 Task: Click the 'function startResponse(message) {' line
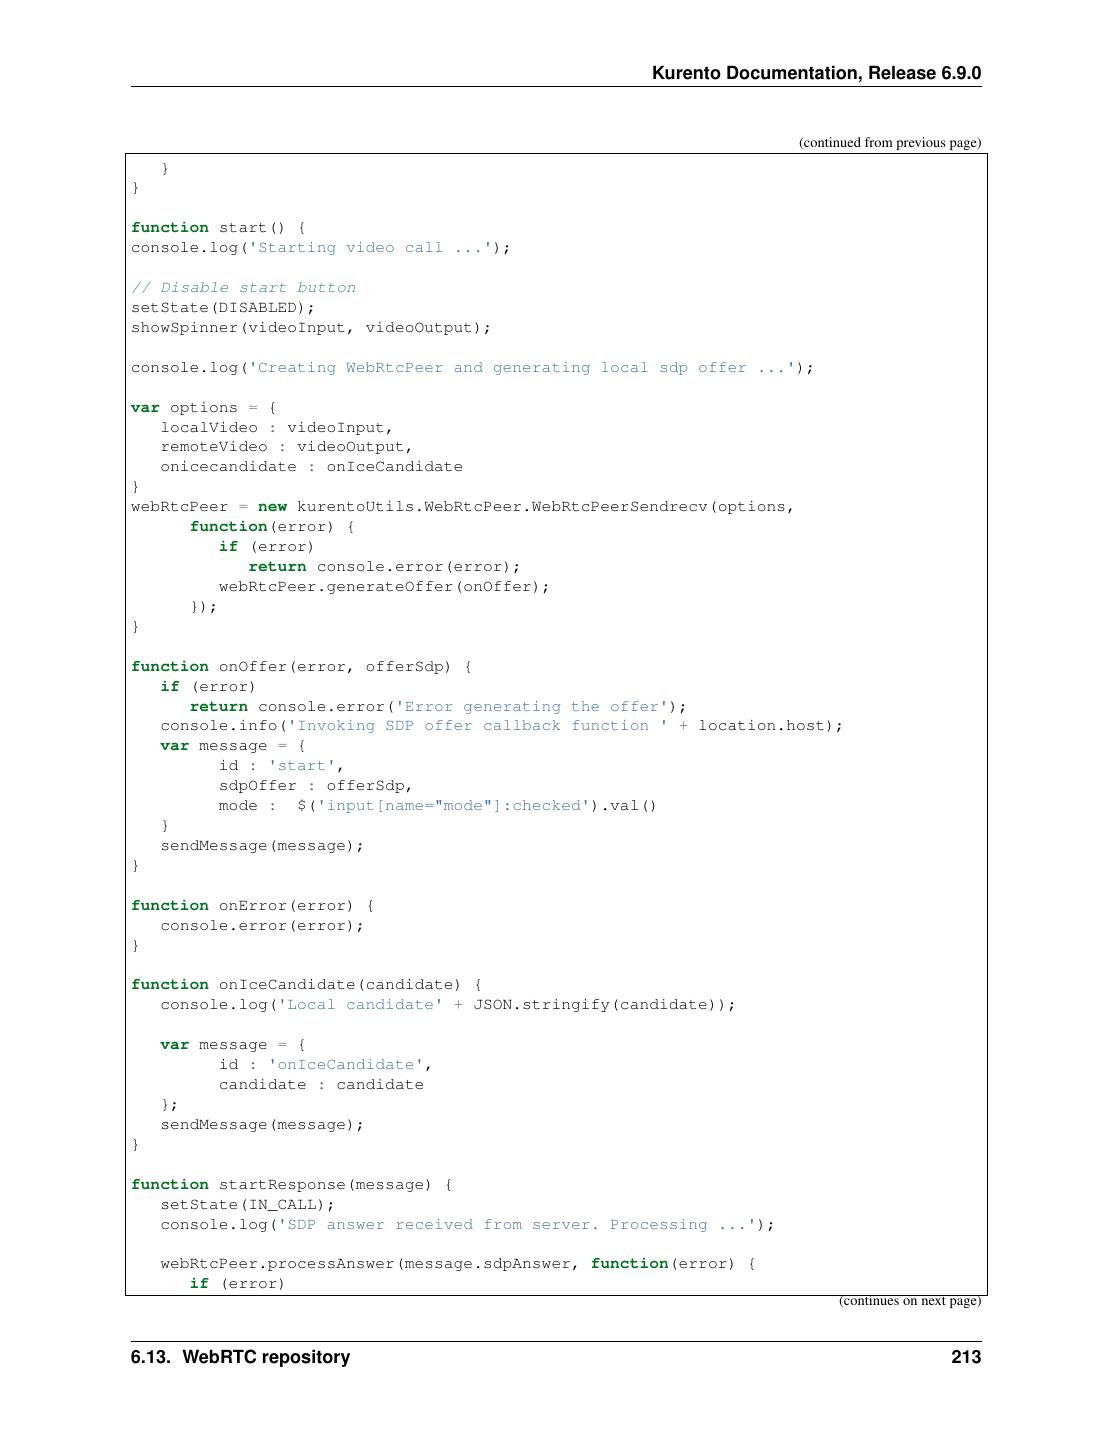pos(292,1185)
